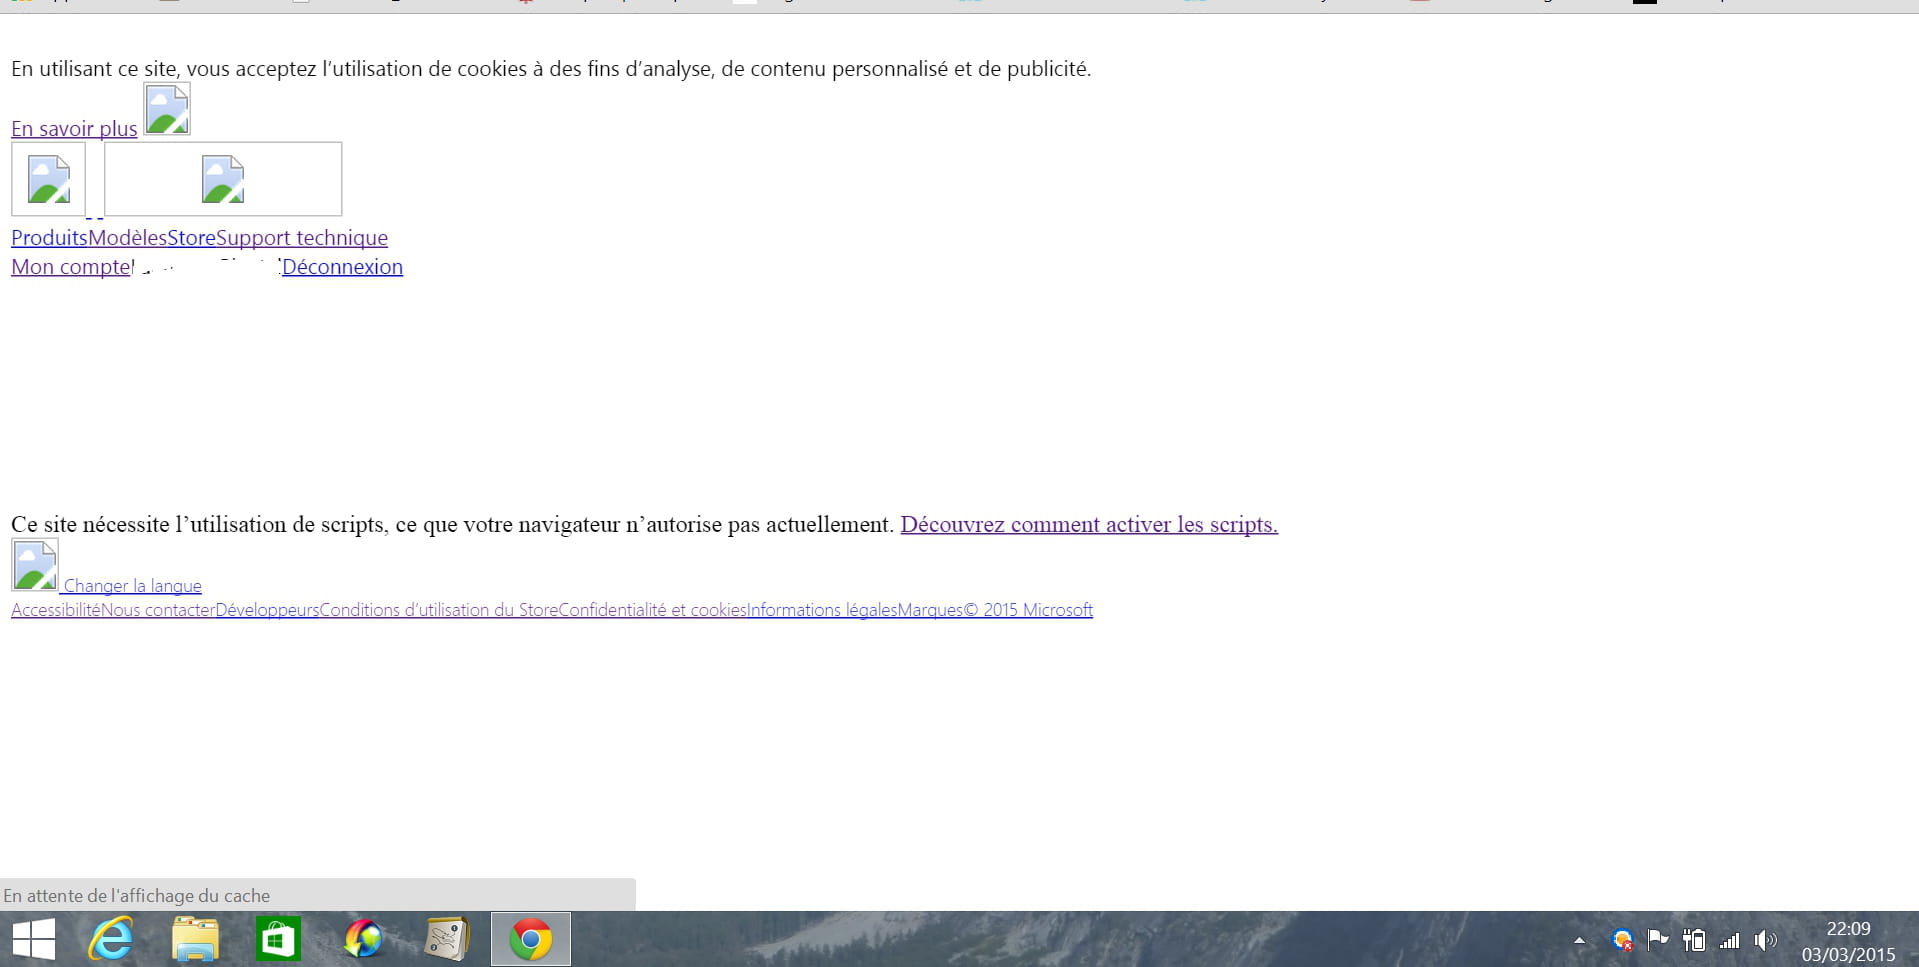Image resolution: width=1919 pixels, height=967 pixels.
Task: Open the 'En savoir plus' cookie link
Action: [74, 129]
